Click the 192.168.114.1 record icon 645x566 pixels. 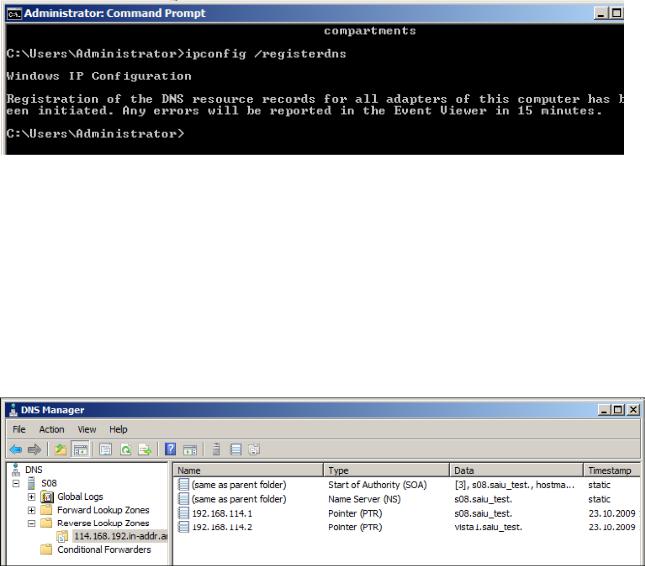coord(183,513)
